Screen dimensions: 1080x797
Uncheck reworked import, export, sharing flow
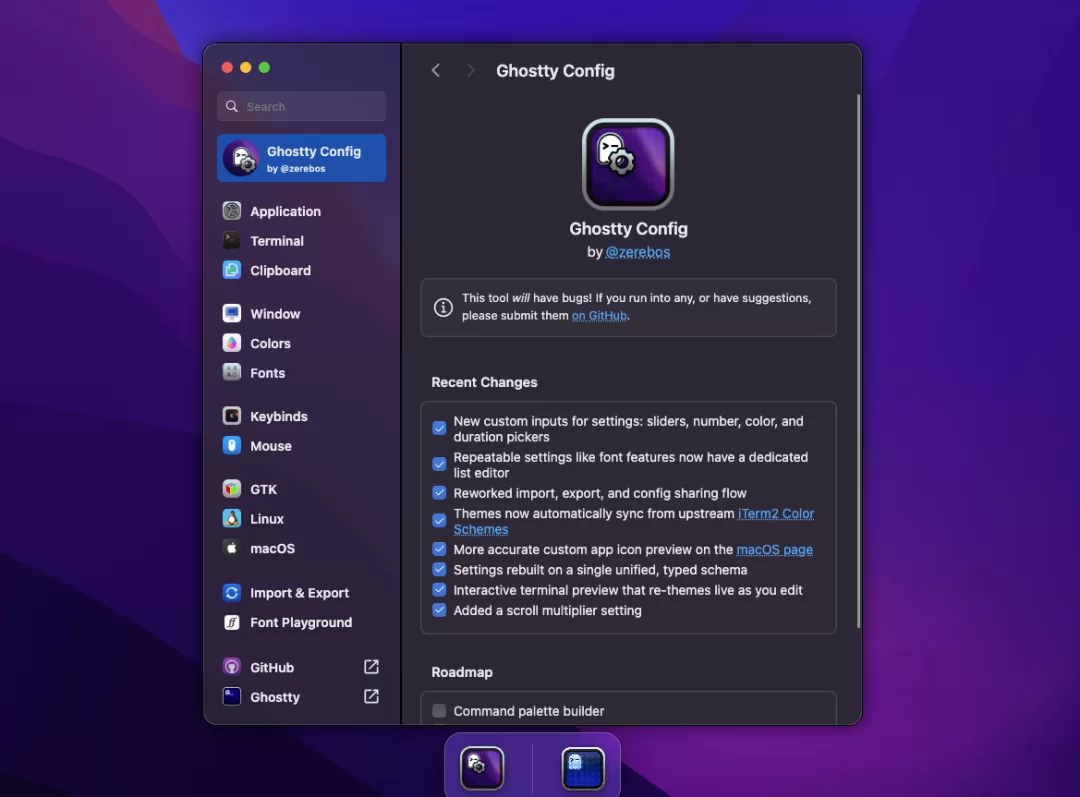[x=439, y=493]
